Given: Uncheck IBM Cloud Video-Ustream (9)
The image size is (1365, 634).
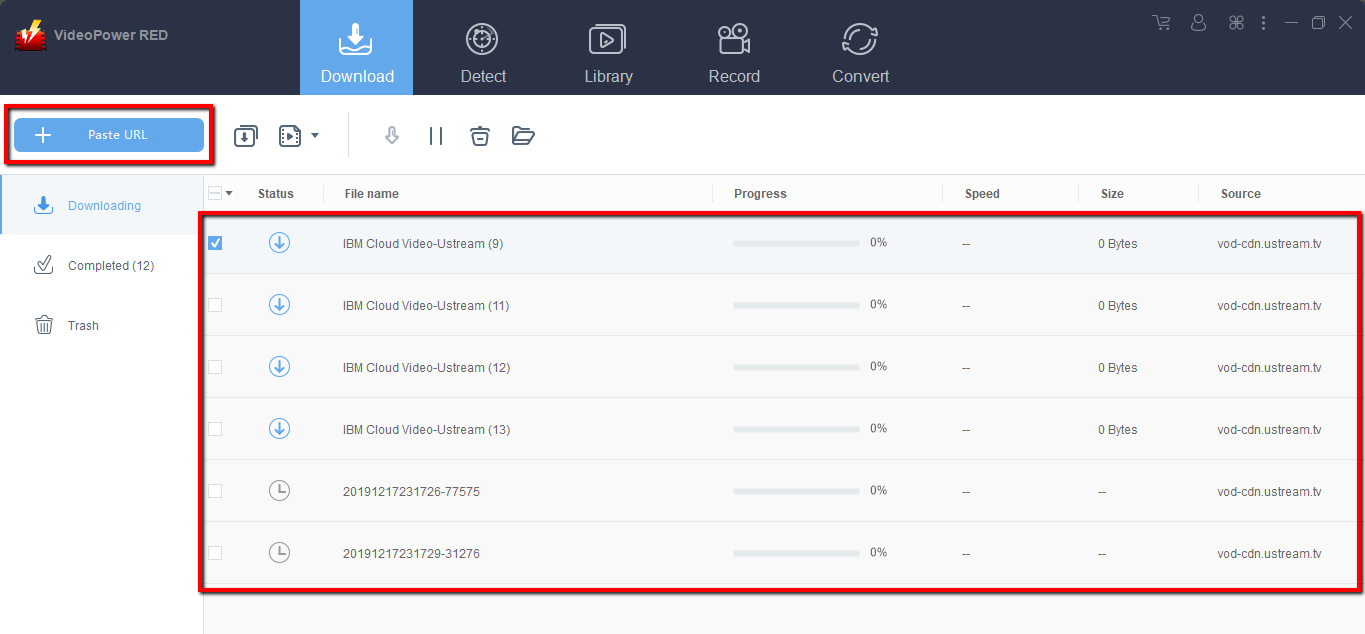Looking at the screenshot, I should point(215,242).
